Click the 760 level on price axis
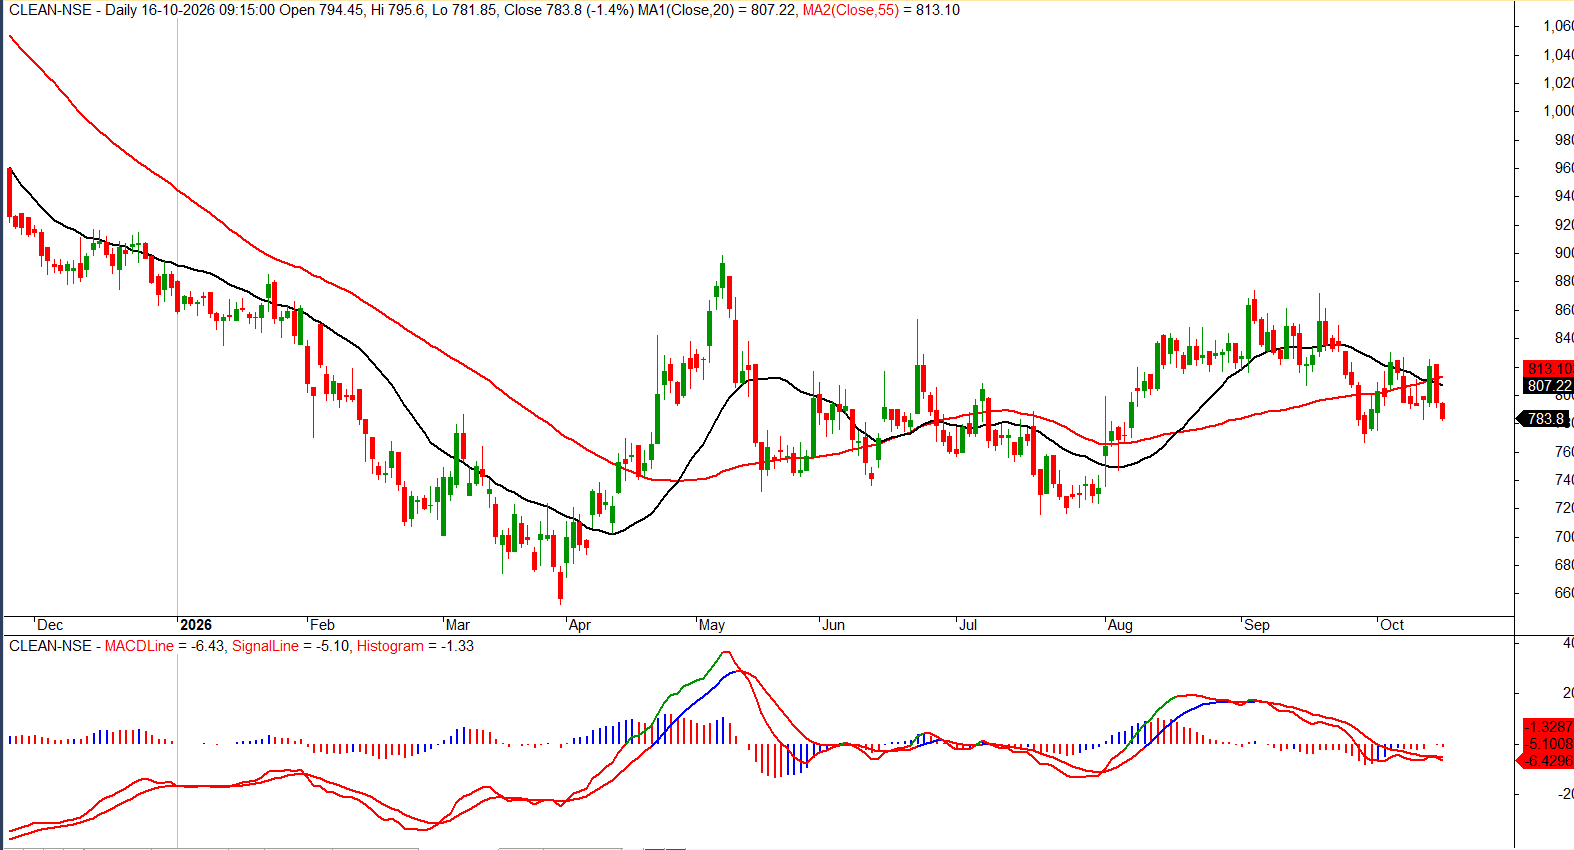The image size is (1574, 850). point(1564,452)
